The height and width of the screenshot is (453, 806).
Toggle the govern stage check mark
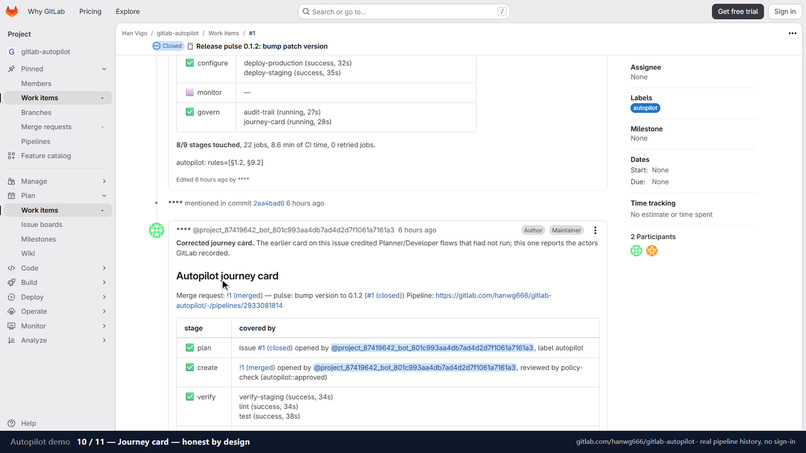190,112
